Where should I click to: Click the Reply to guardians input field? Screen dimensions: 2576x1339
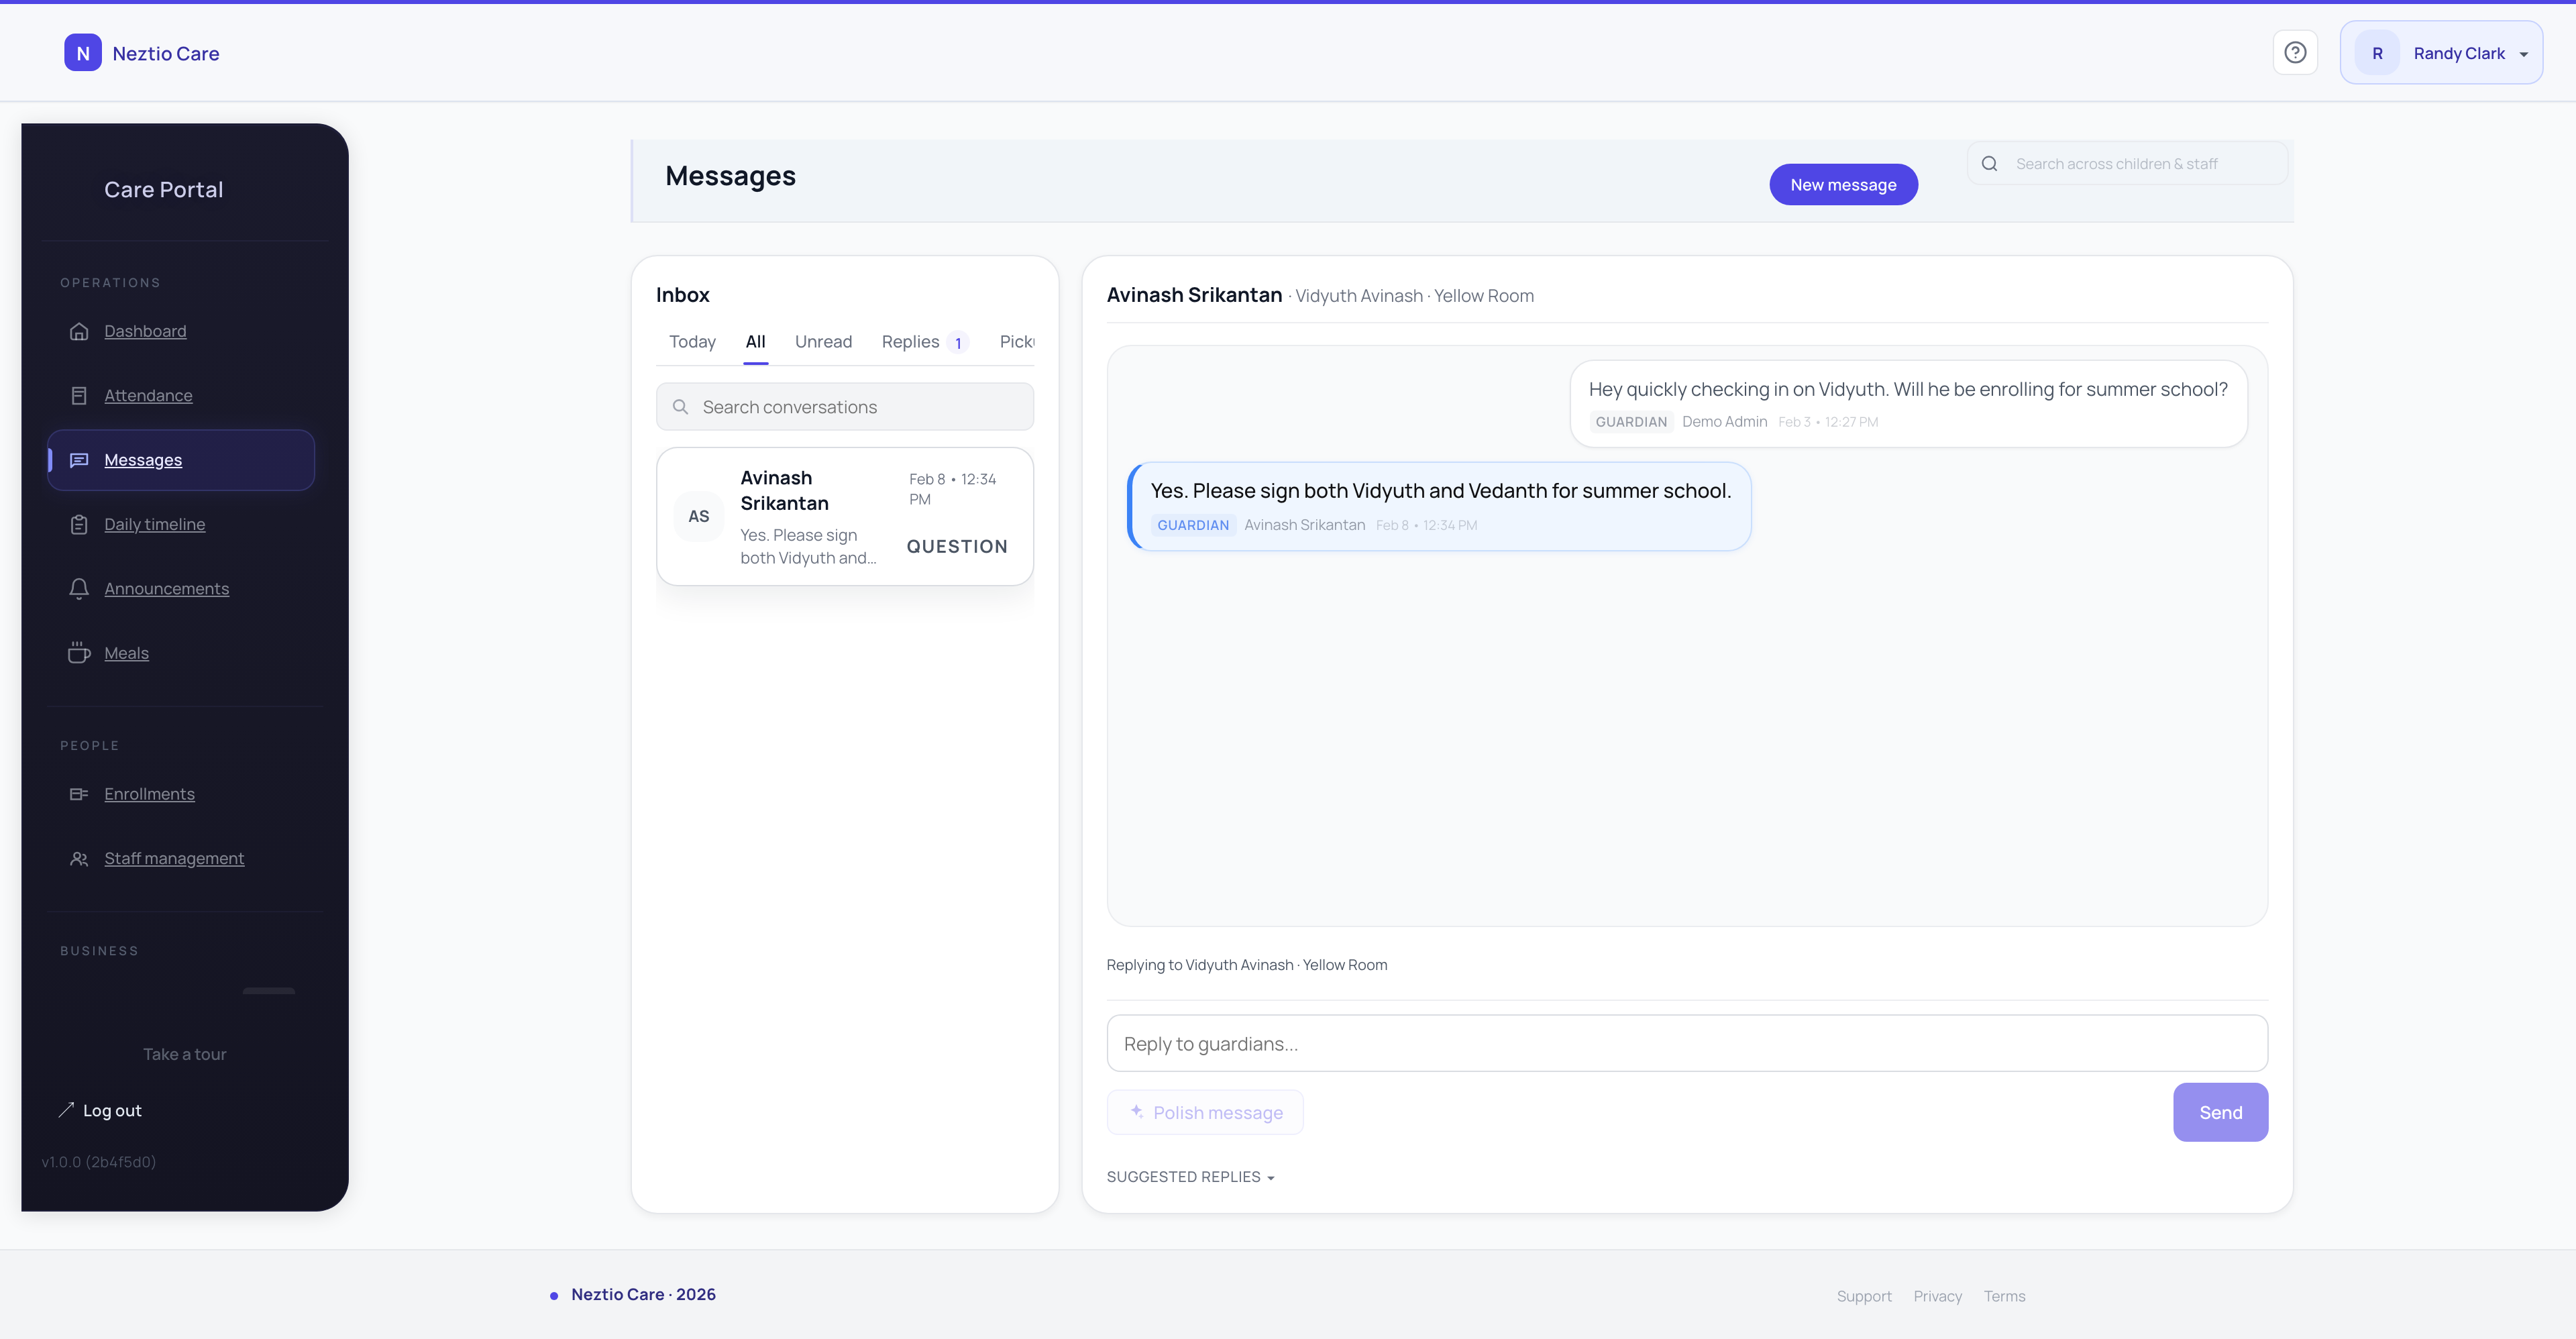(1687, 1043)
